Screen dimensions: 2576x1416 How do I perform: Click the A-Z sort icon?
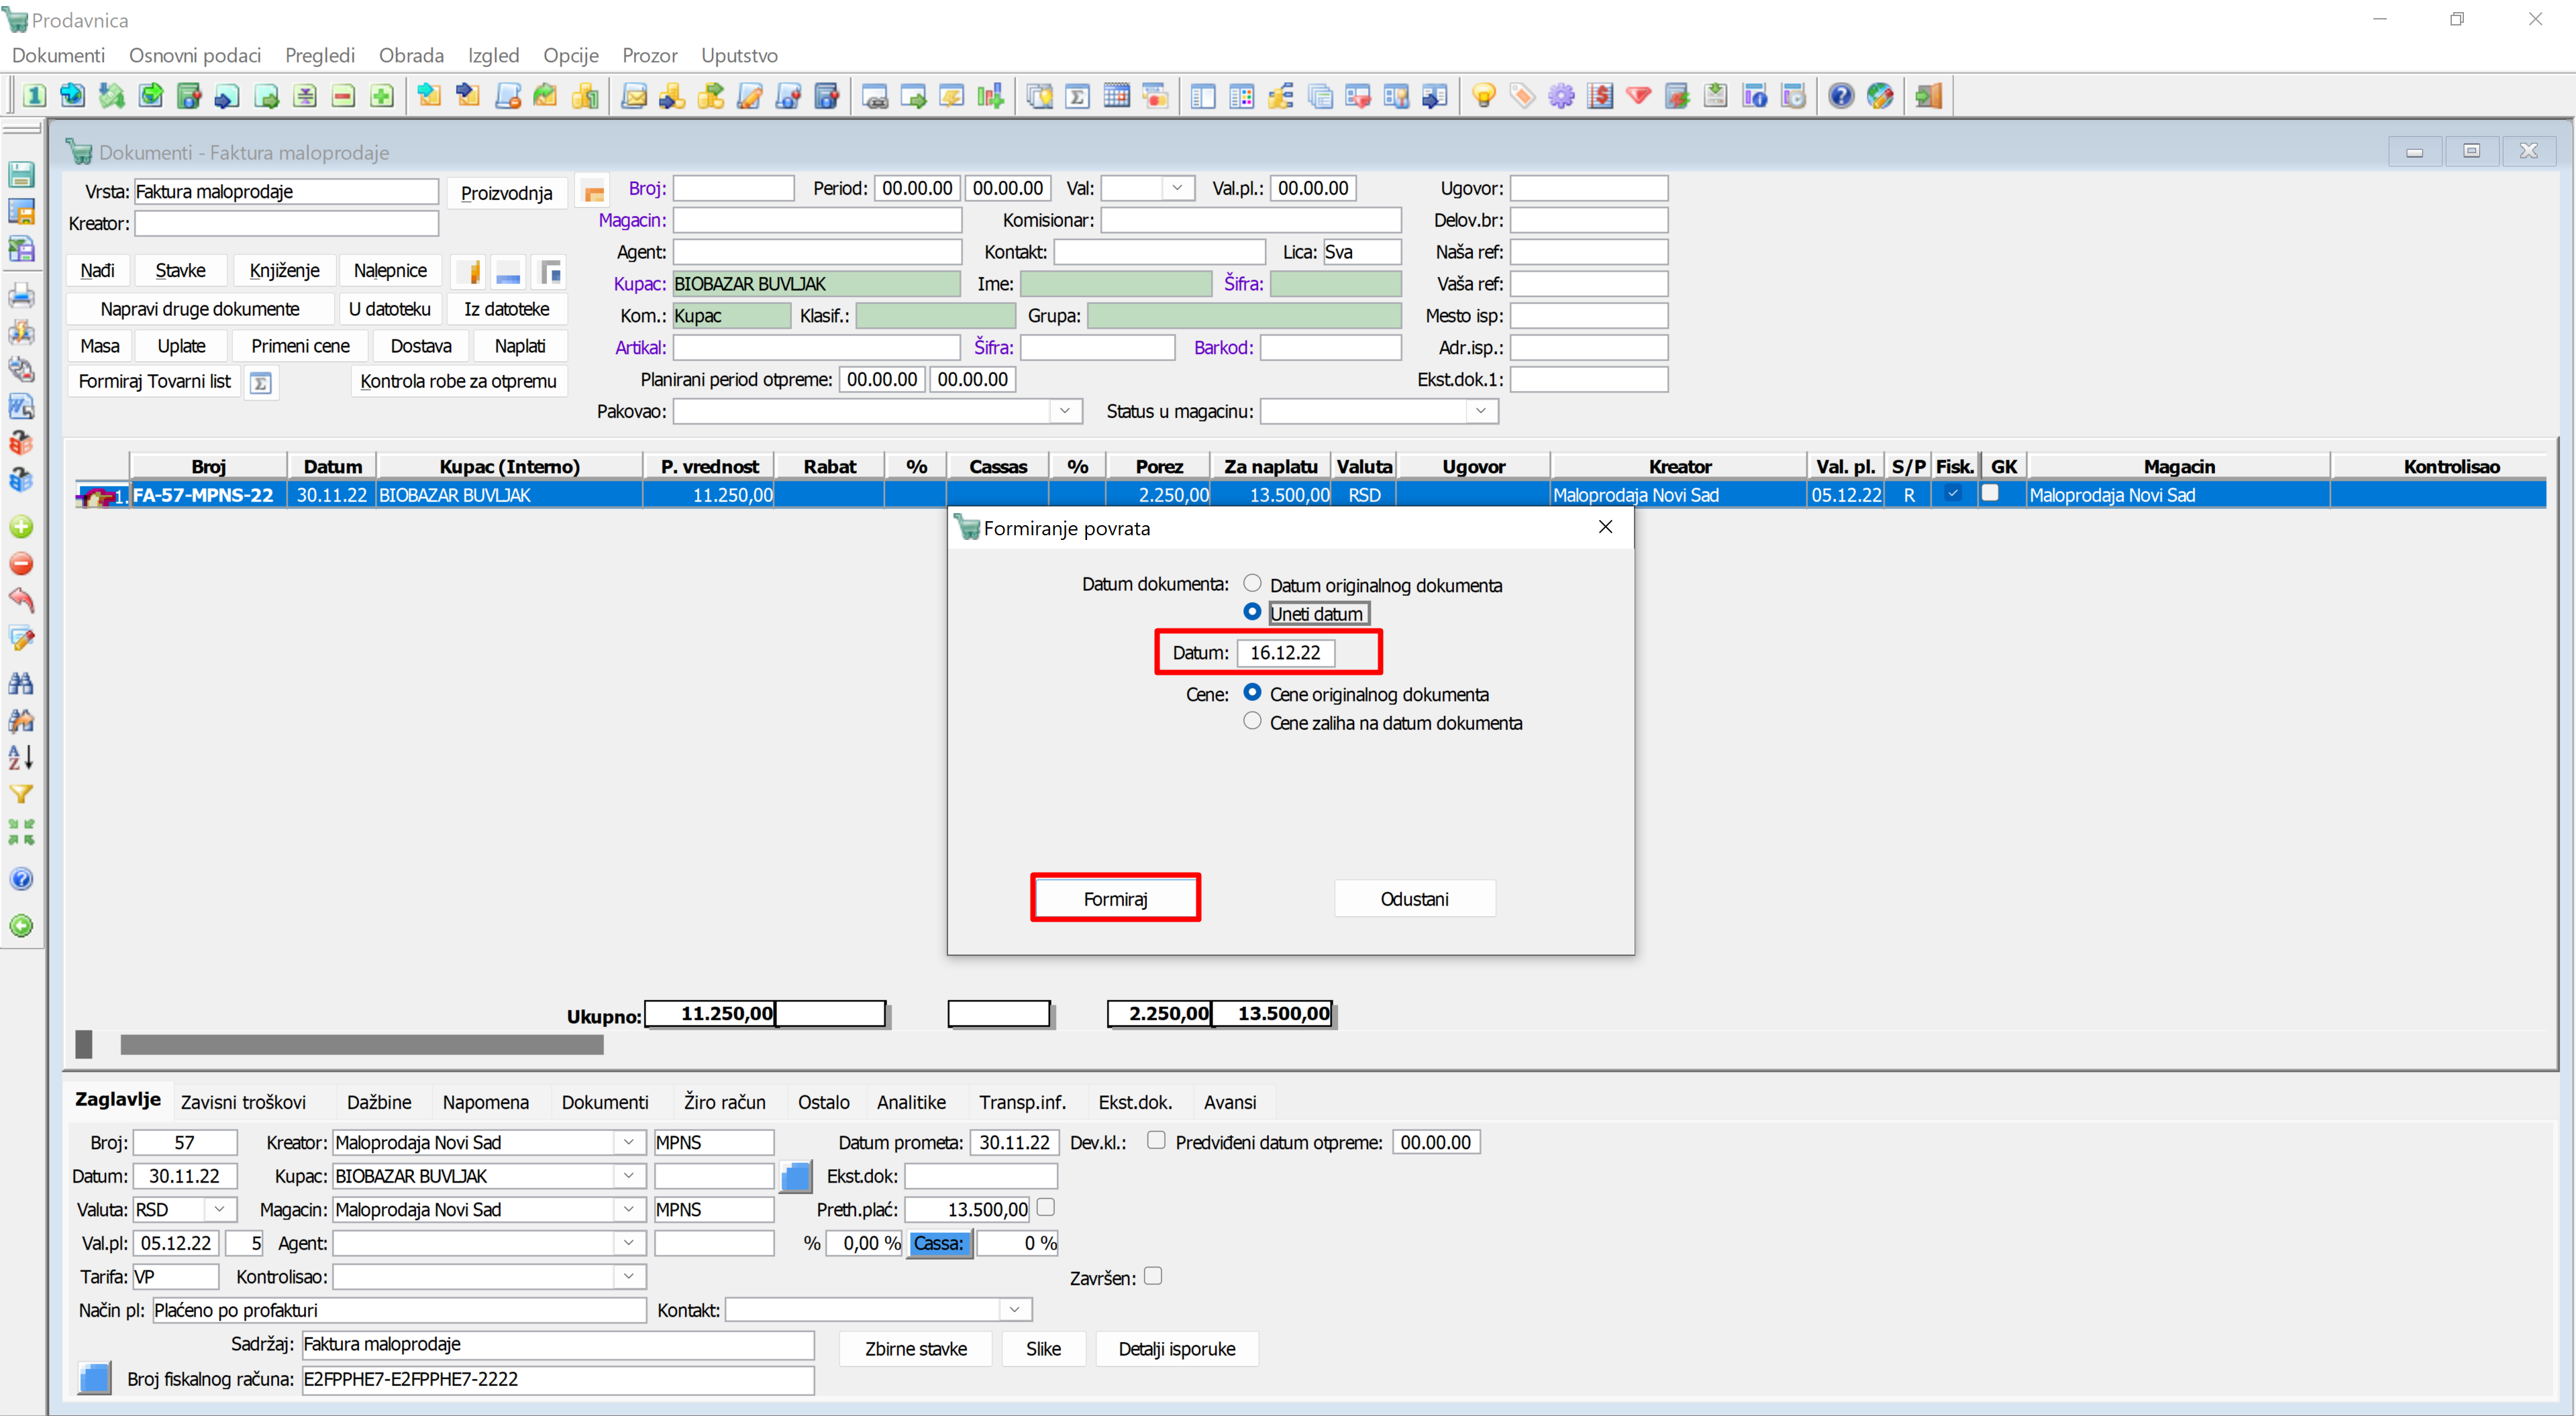click(x=21, y=758)
